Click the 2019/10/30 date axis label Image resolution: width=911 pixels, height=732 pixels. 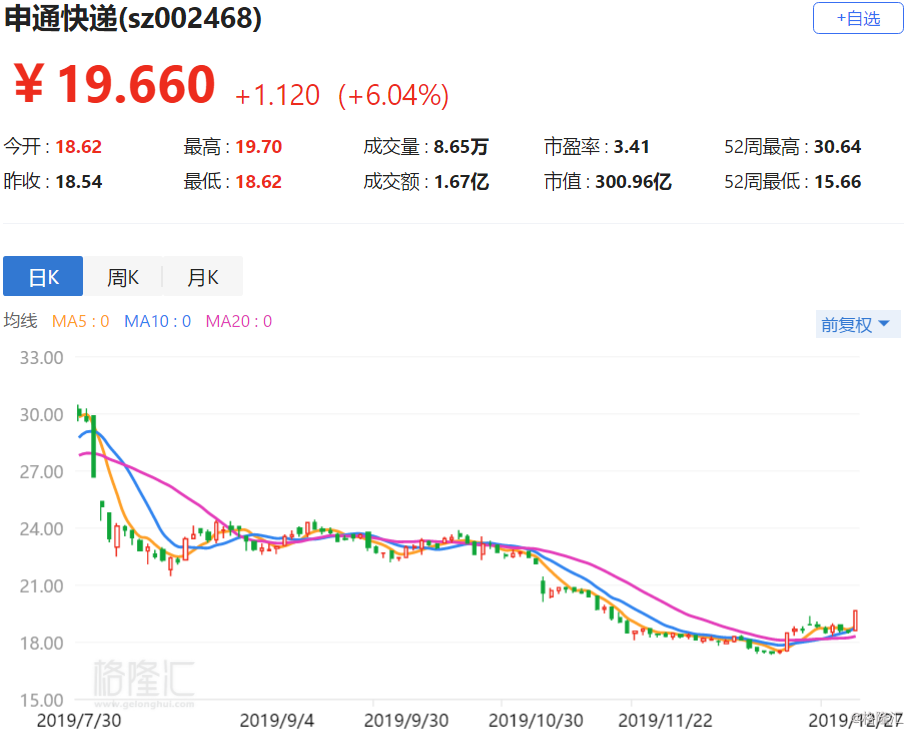(536, 720)
